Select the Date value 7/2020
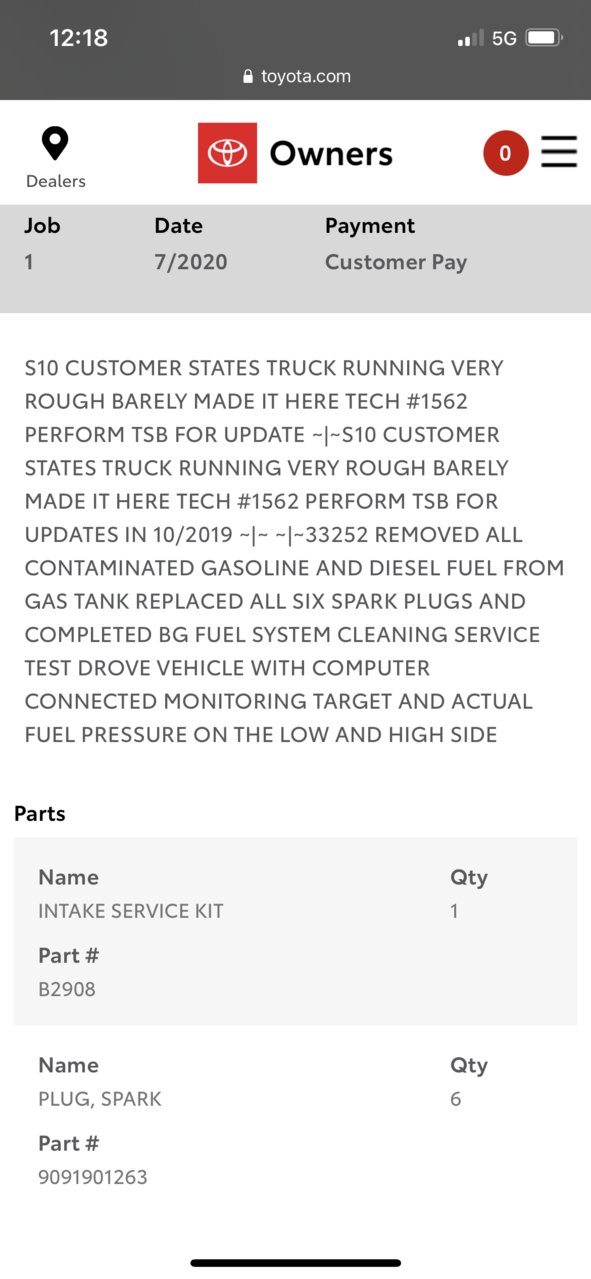The height and width of the screenshot is (1279, 591). coord(190,262)
